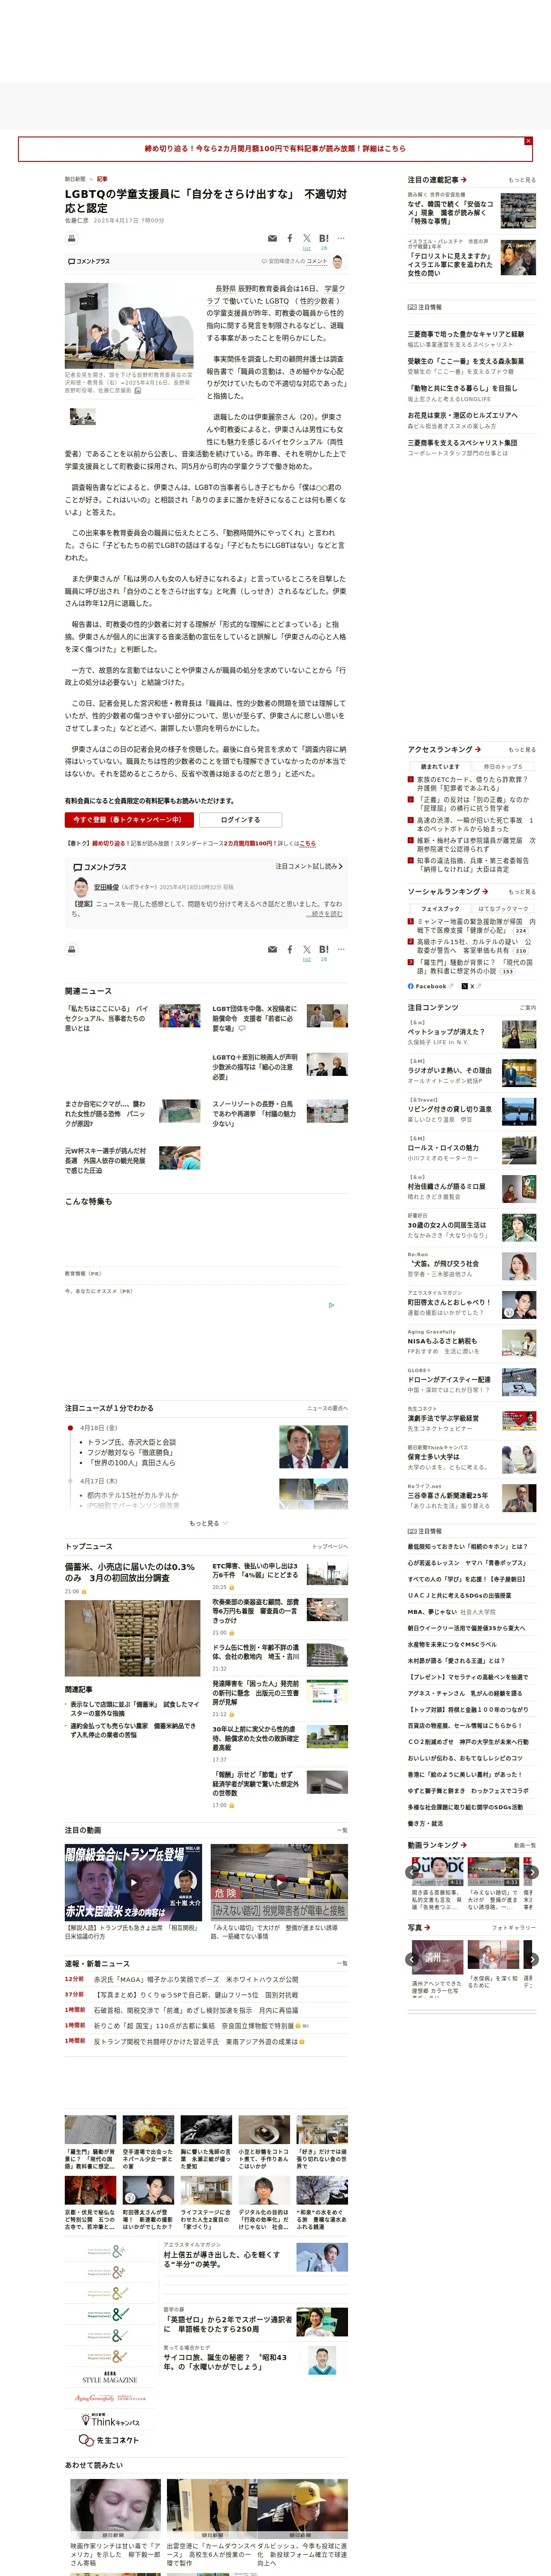Open 三菱商事で培った豊かなキャリアと経験 link

pos(465,334)
